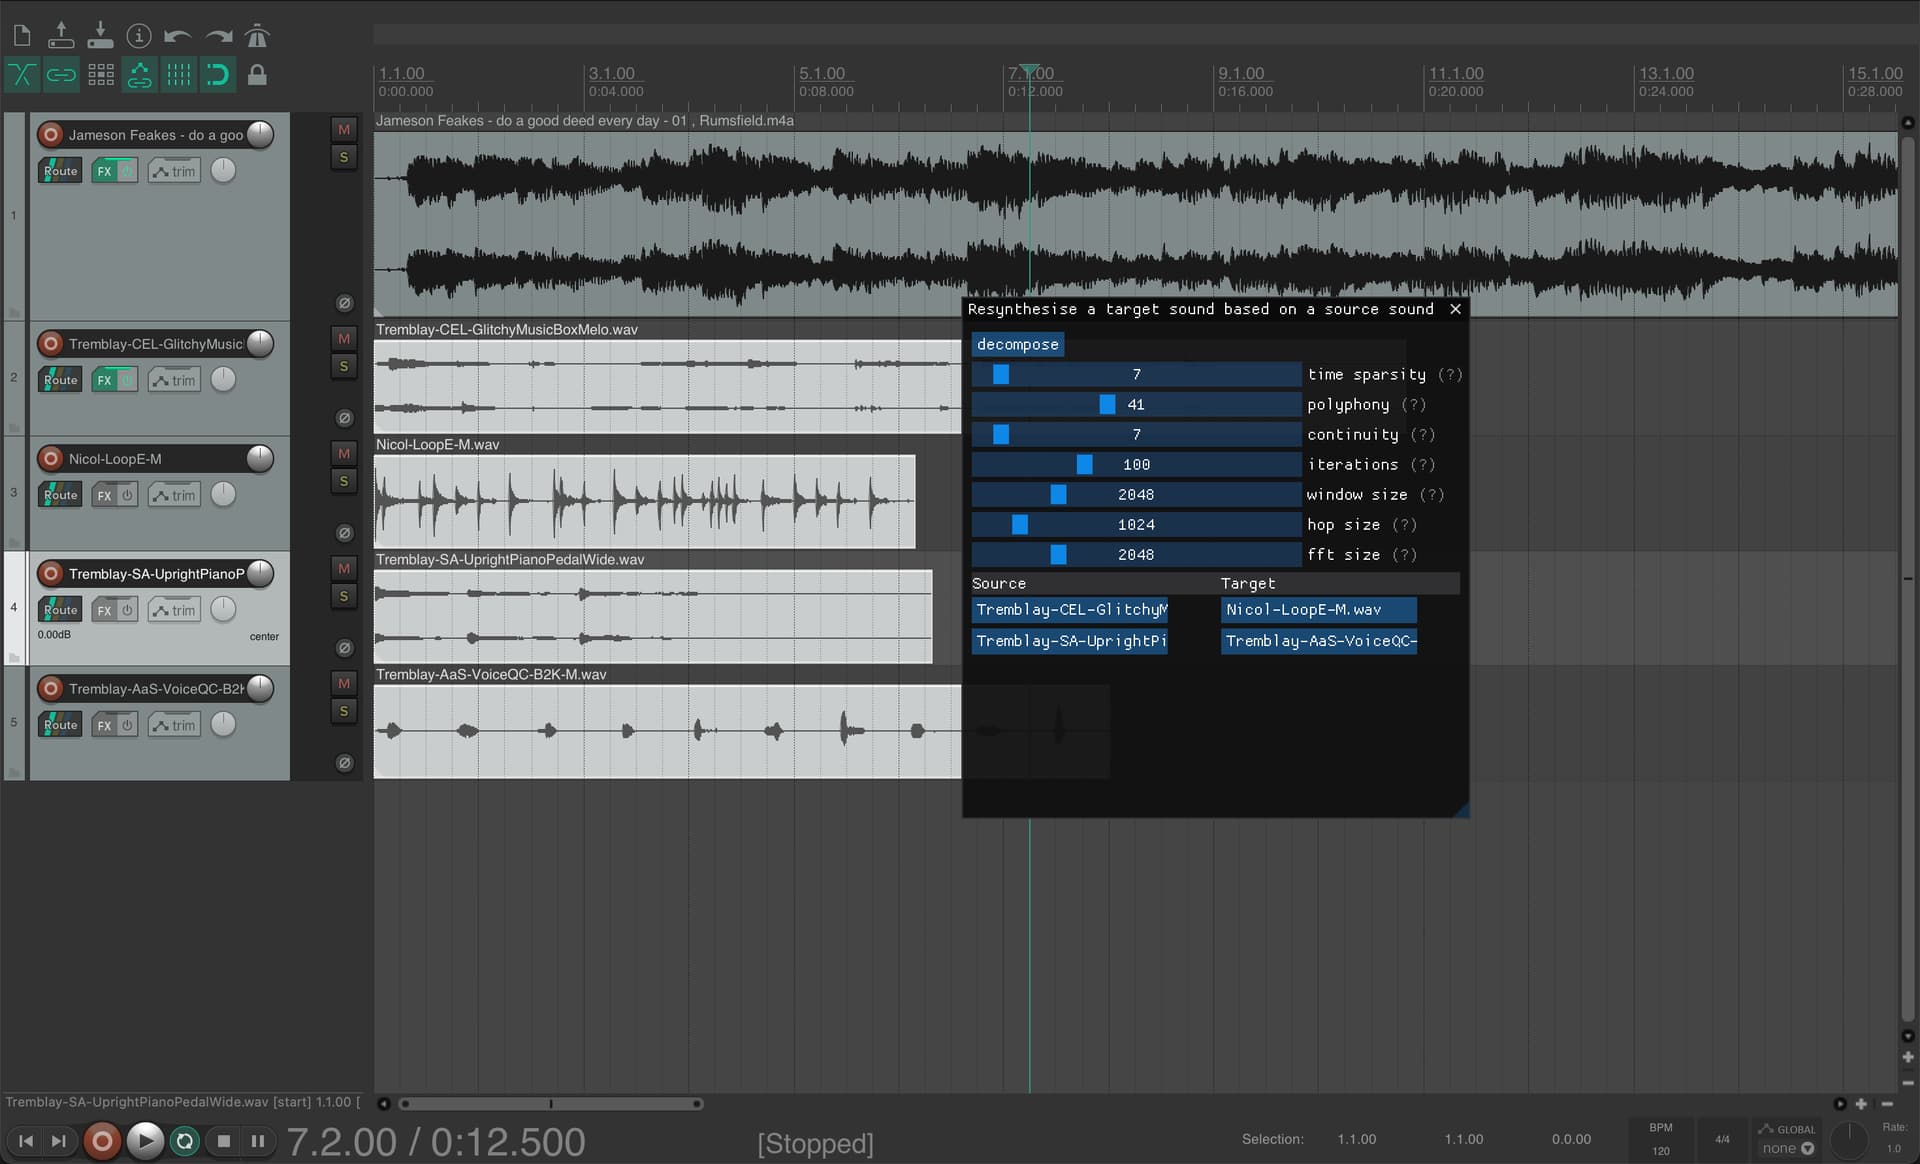Toggle the metronome icon

click(x=257, y=36)
